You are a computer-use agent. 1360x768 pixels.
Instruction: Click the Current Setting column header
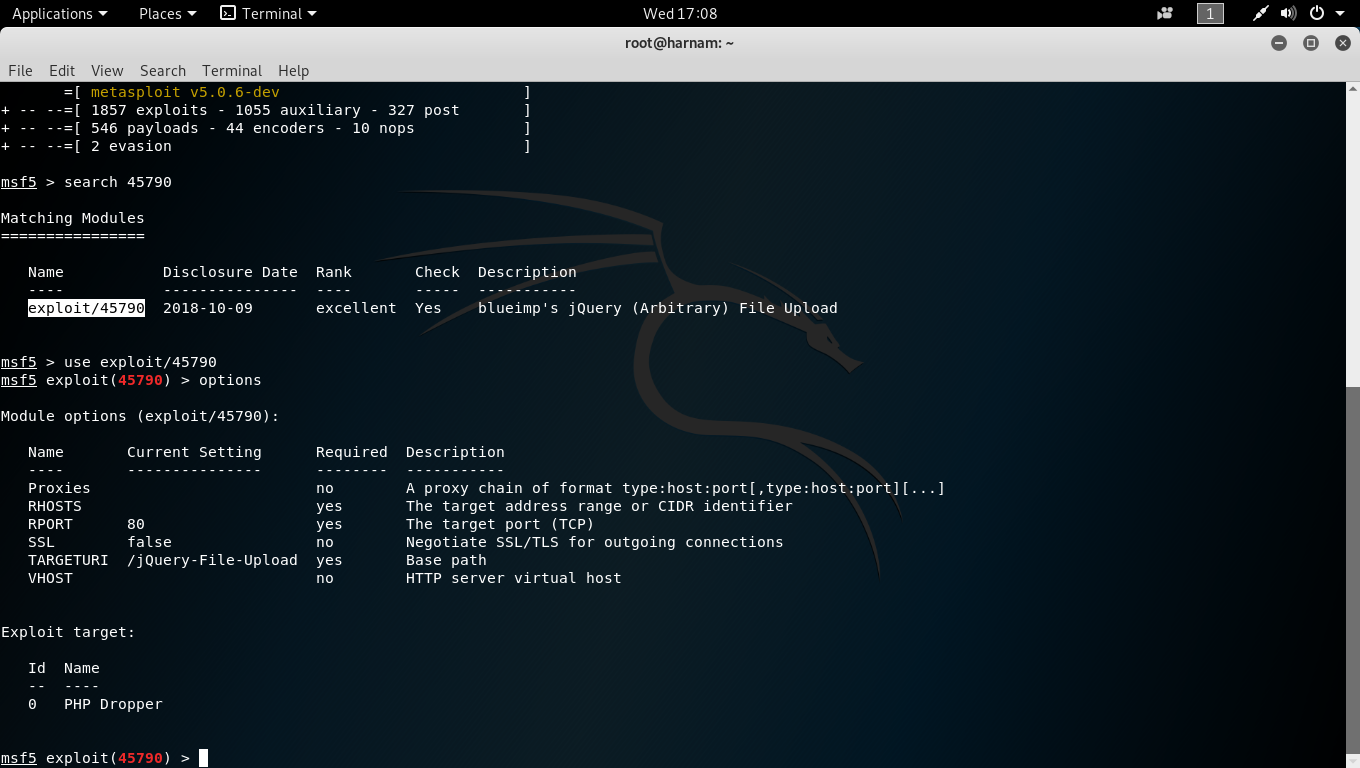[x=194, y=452]
